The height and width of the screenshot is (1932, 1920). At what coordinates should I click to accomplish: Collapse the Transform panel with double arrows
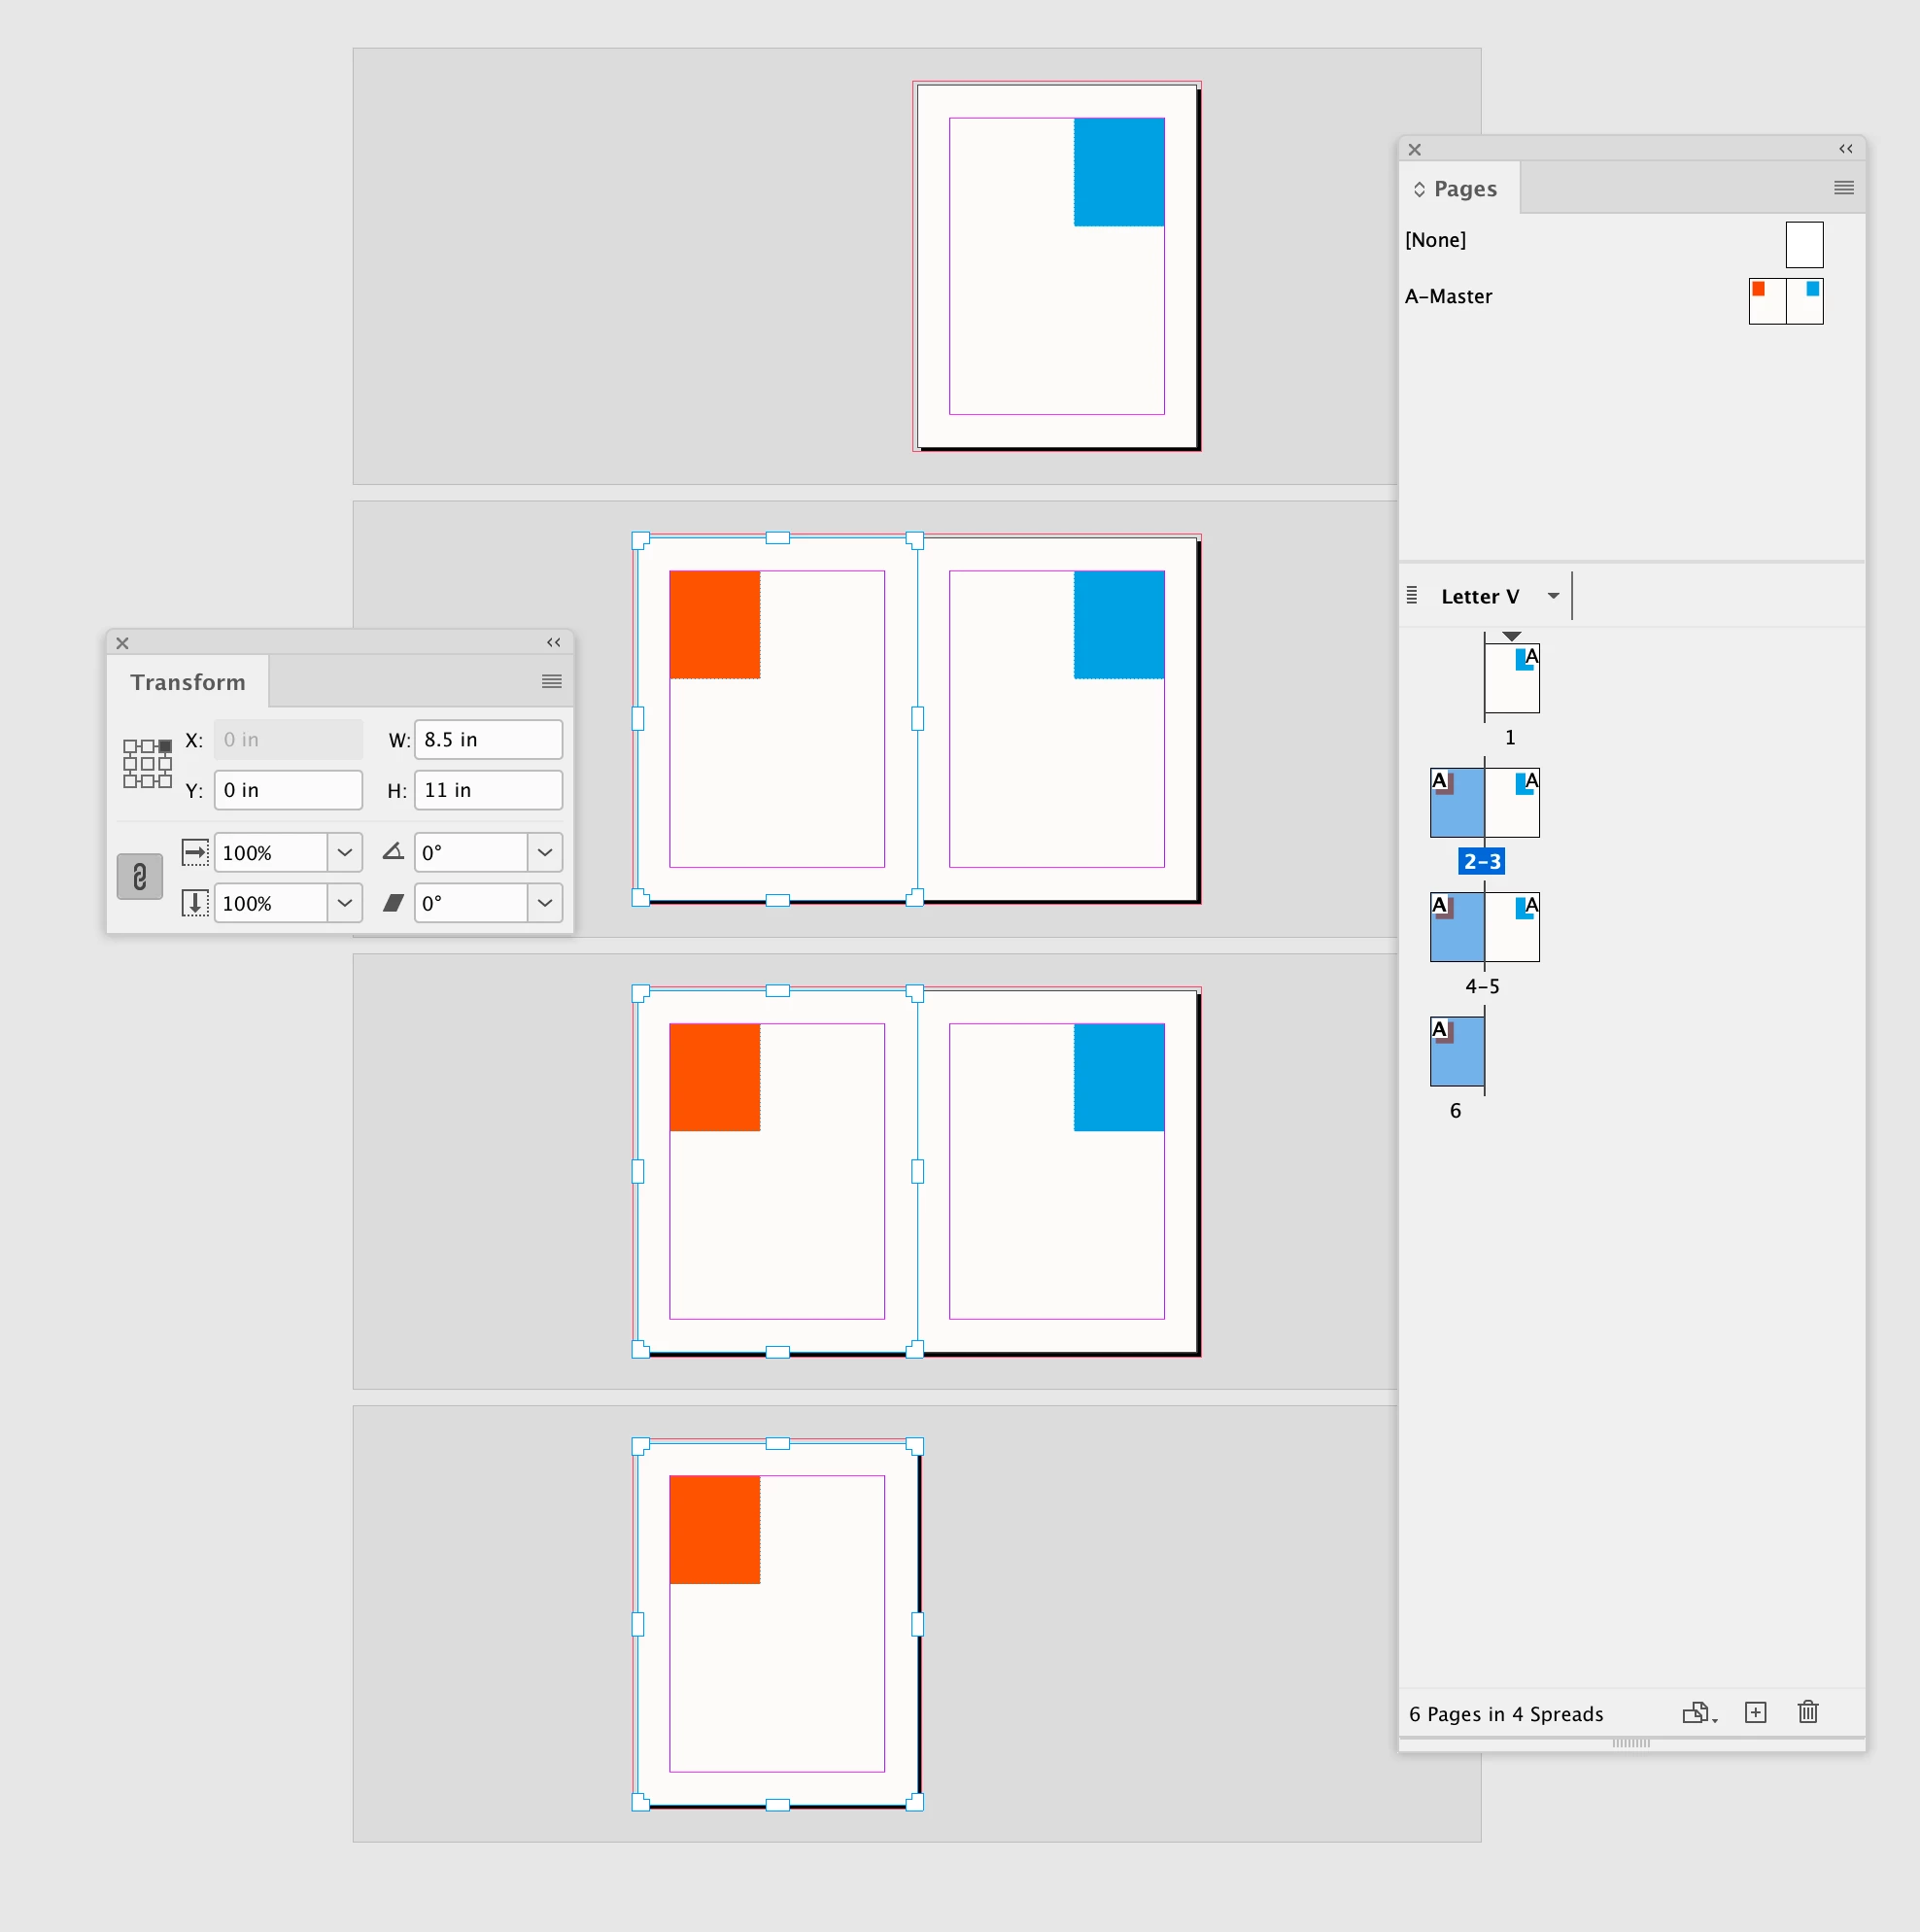tap(553, 642)
